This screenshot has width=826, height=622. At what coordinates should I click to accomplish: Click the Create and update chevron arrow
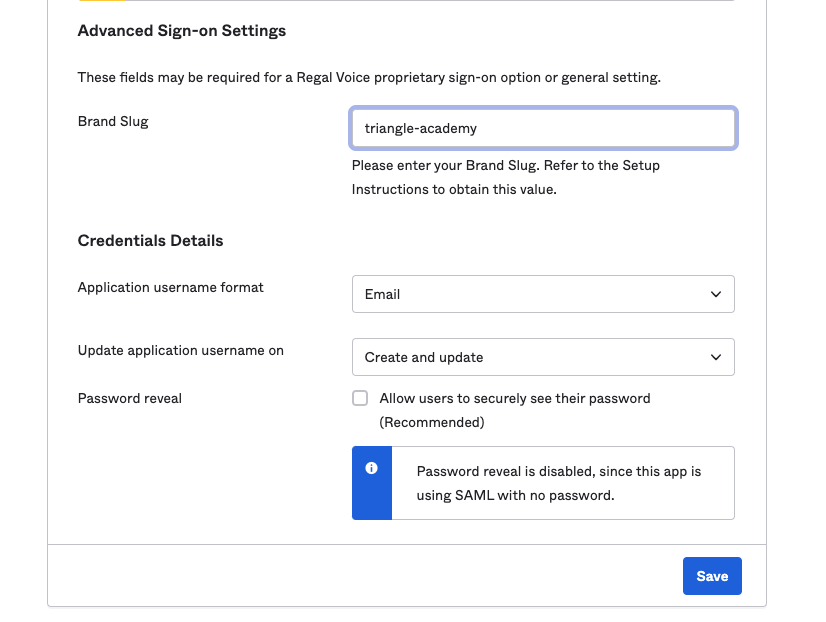(715, 357)
